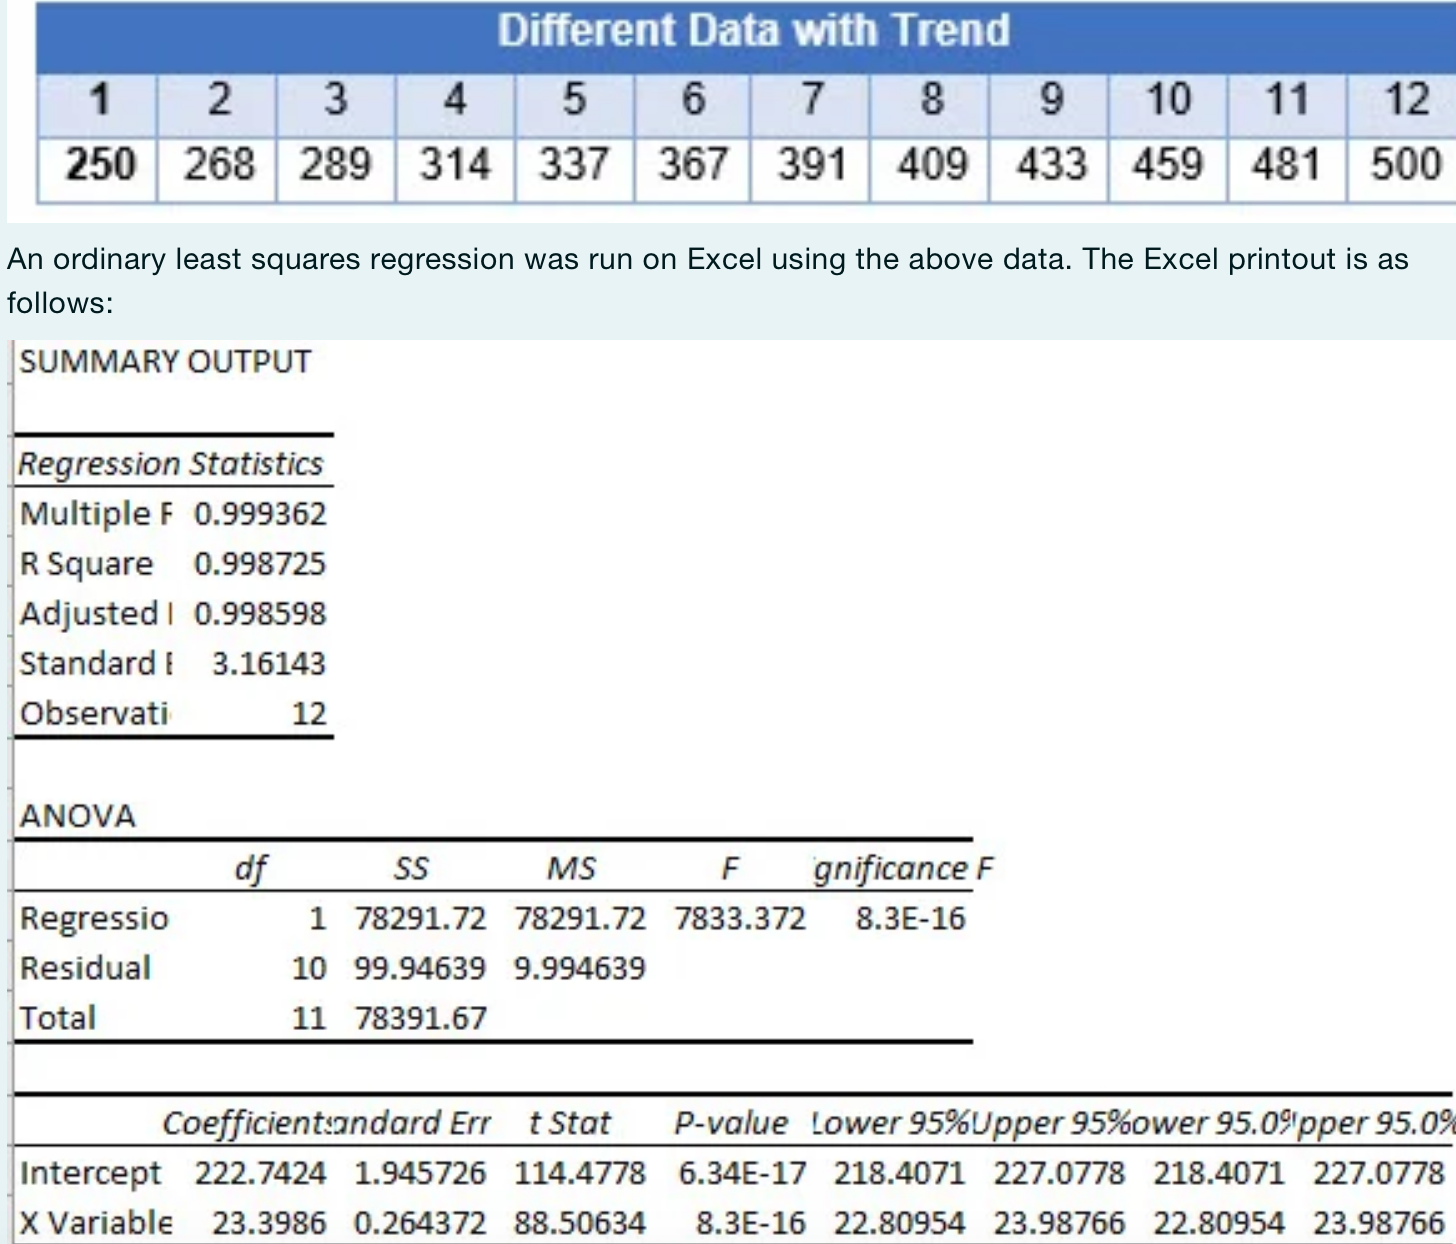
Task: Select the Total SS value 78391.67
Action: 420,1017
